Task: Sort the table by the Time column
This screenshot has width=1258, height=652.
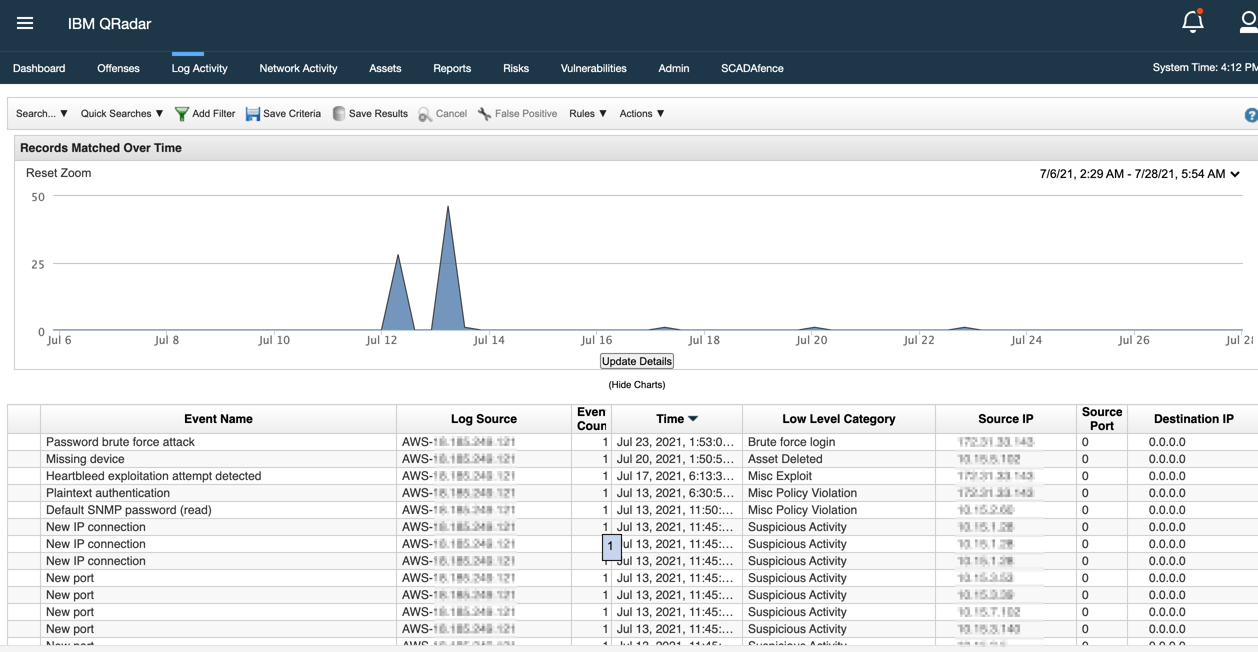Action: pos(673,418)
